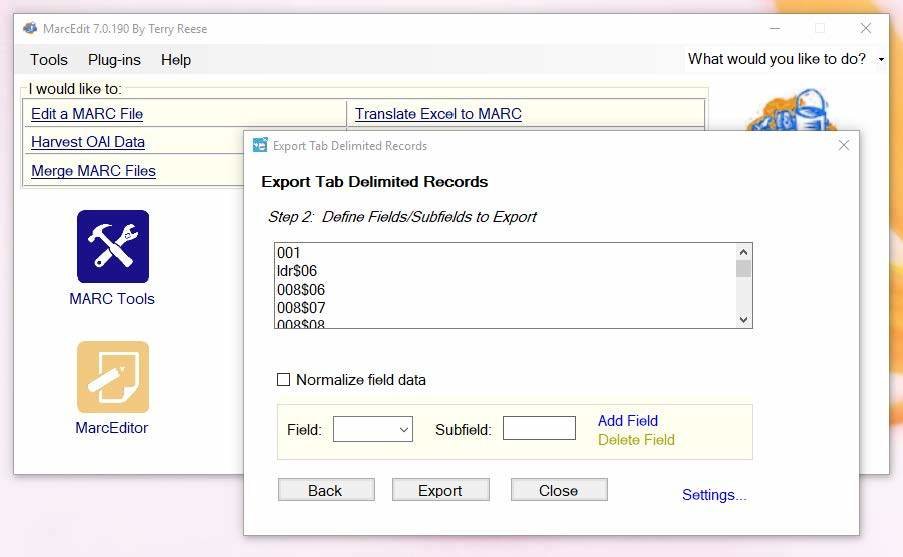Open the Tools menu
The width and height of the screenshot is (903, 557).
pyautogui.click(x=49, y=60)
